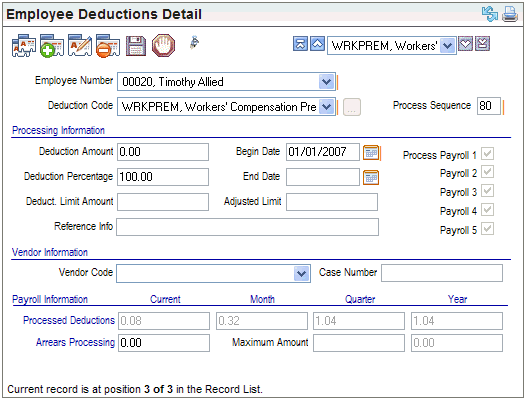Click the Processing Information section heading

[58, 130]
